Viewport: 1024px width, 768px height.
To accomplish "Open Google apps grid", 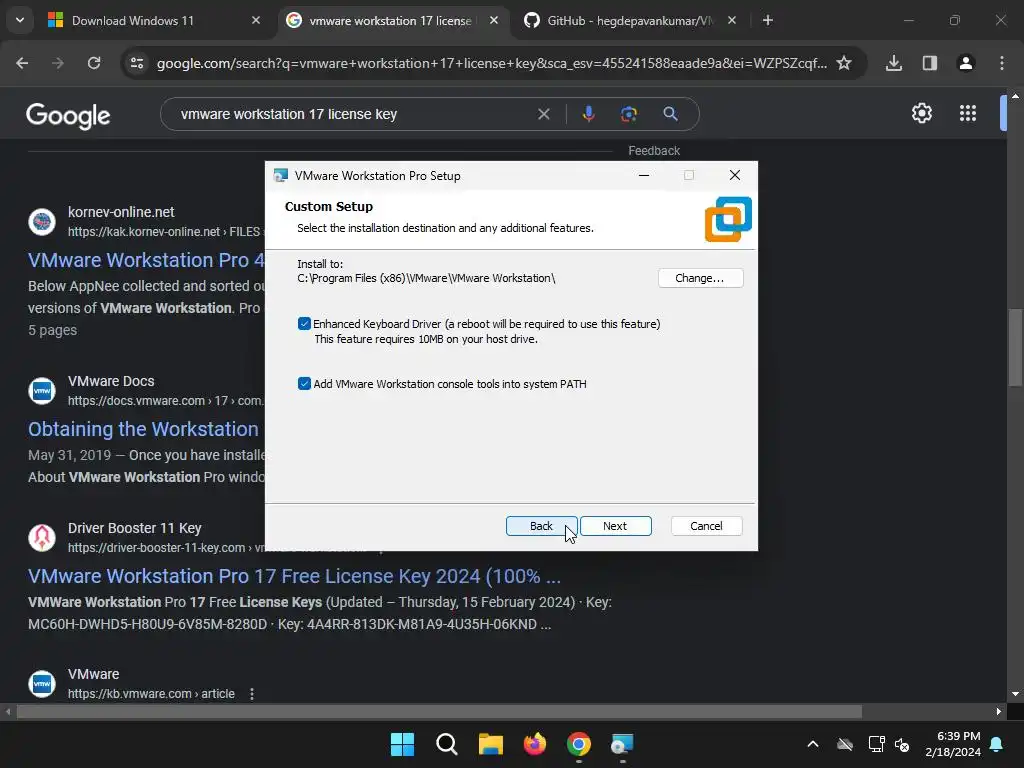I will point(968,113).
